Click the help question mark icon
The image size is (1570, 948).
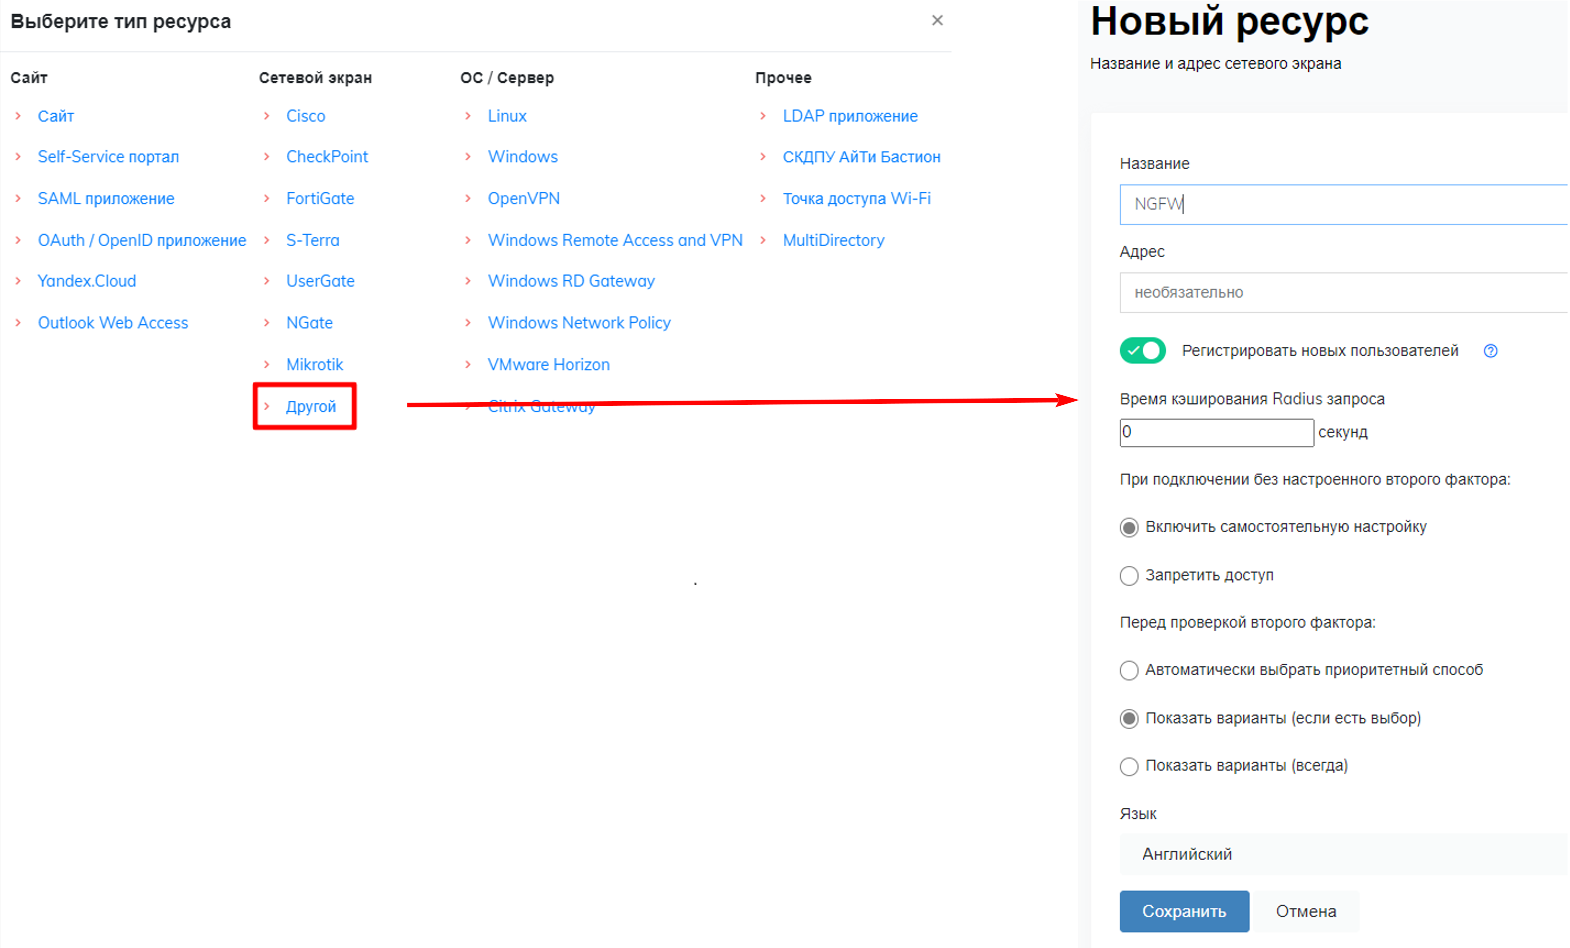[x=1490, y=351]
